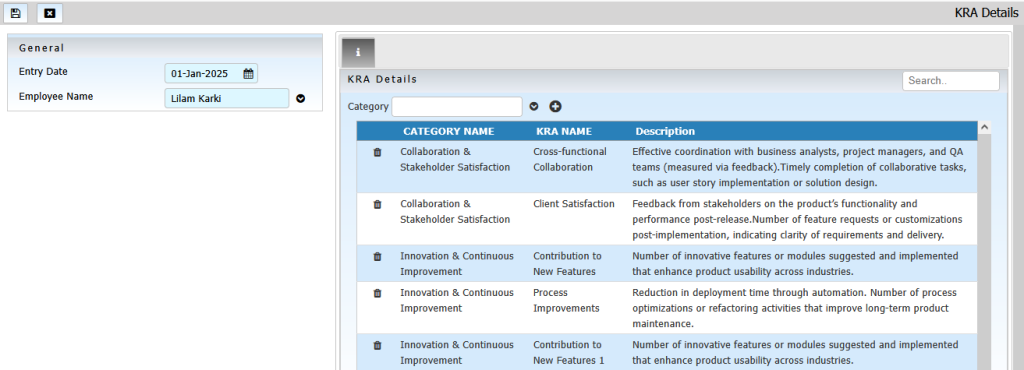Delete the Process Improvements row
The width and height of the screenshot is (1024, 370).
tap(377, 293)
